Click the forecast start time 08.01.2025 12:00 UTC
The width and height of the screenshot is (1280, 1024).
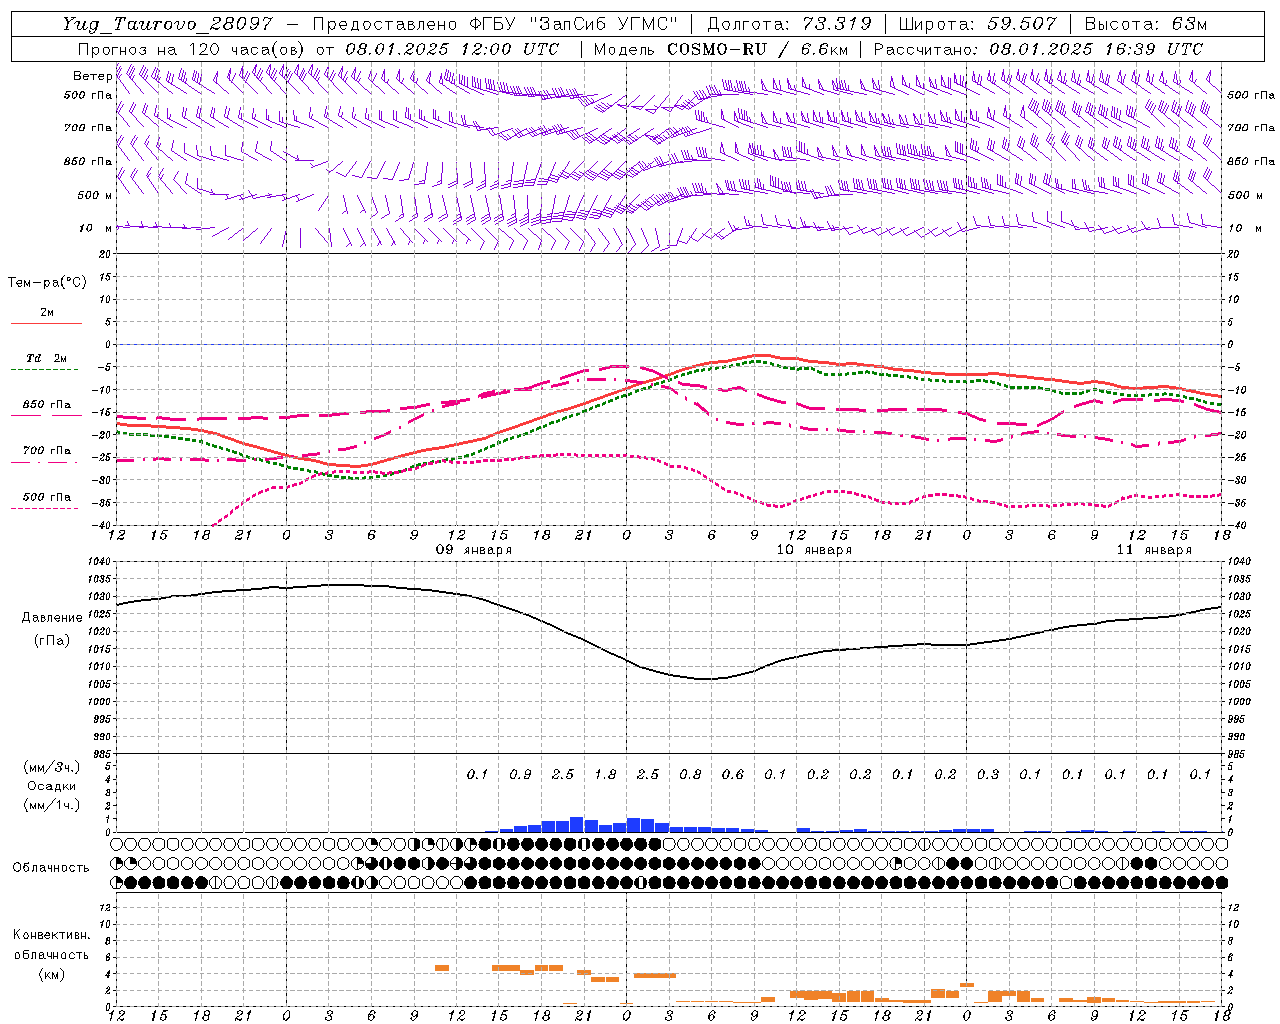click(452, 49)
